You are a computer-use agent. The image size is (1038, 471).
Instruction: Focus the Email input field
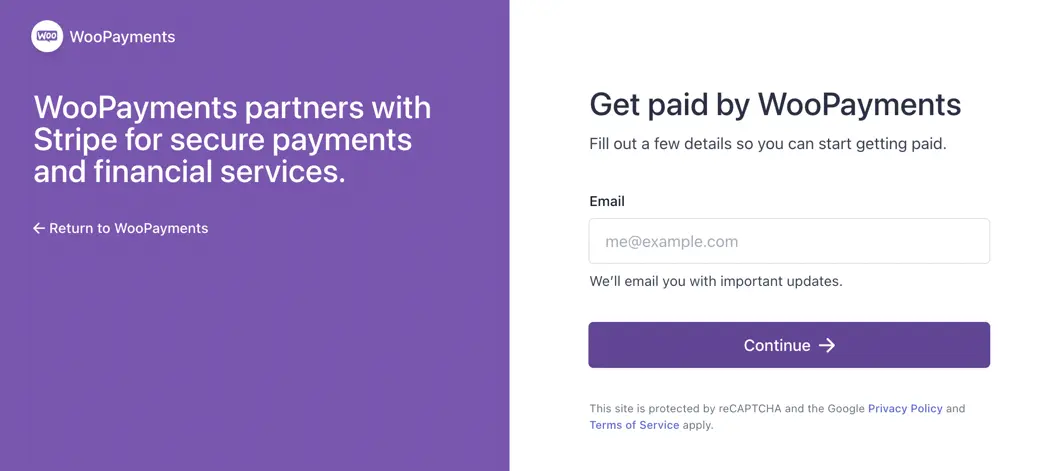789,241
